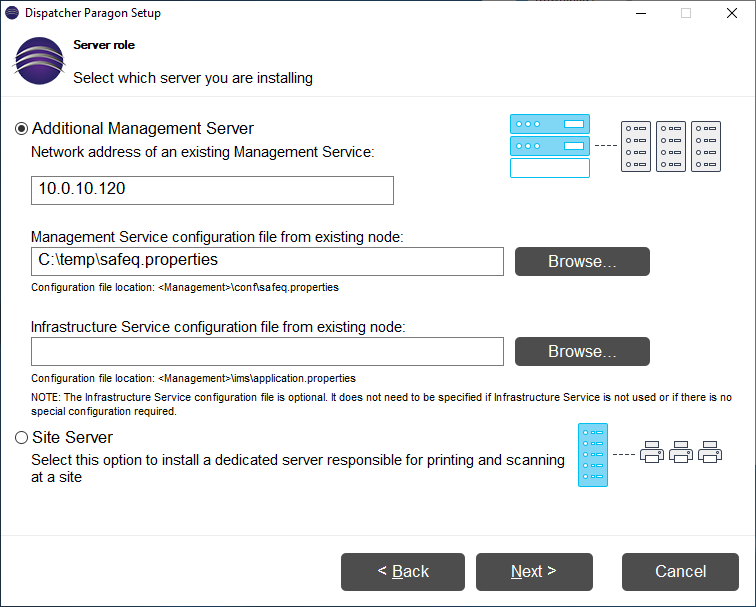Click the rightmost gray server rack icon
This screenshot has height=607, width=756.
[706, 147]
